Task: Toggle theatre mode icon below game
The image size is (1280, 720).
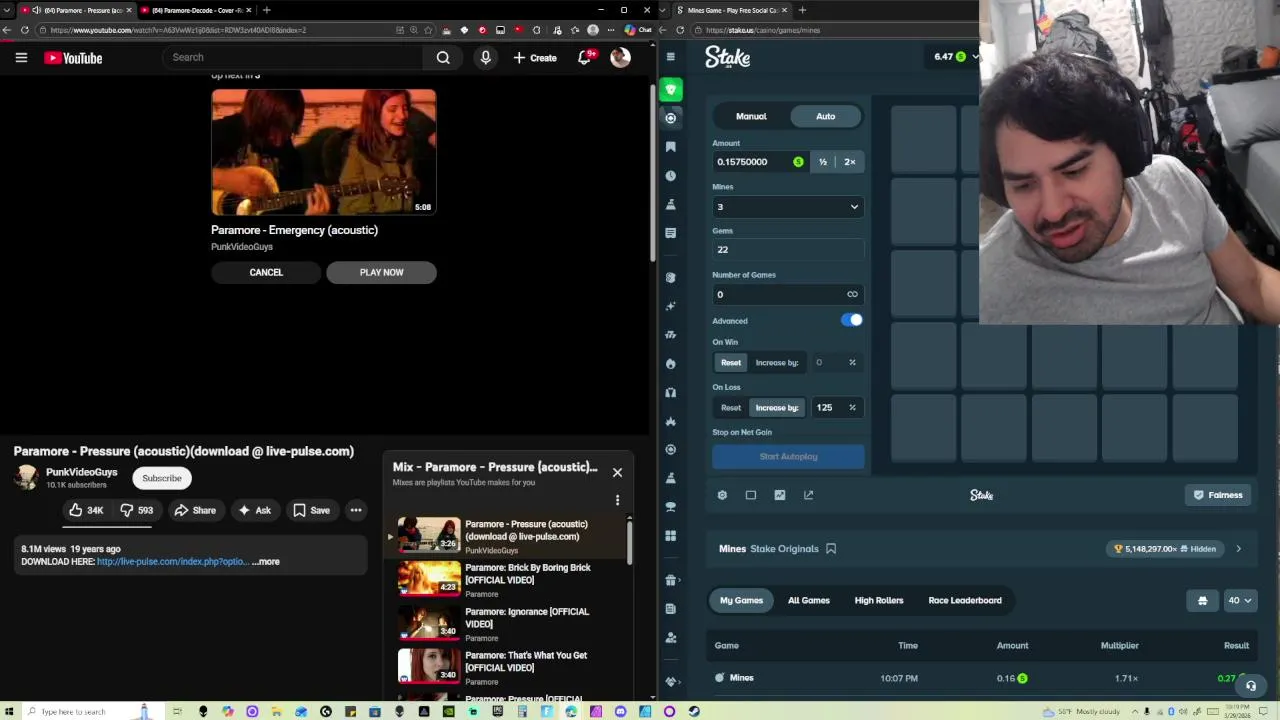Action: pyautogui.click(x=751, y=495)
